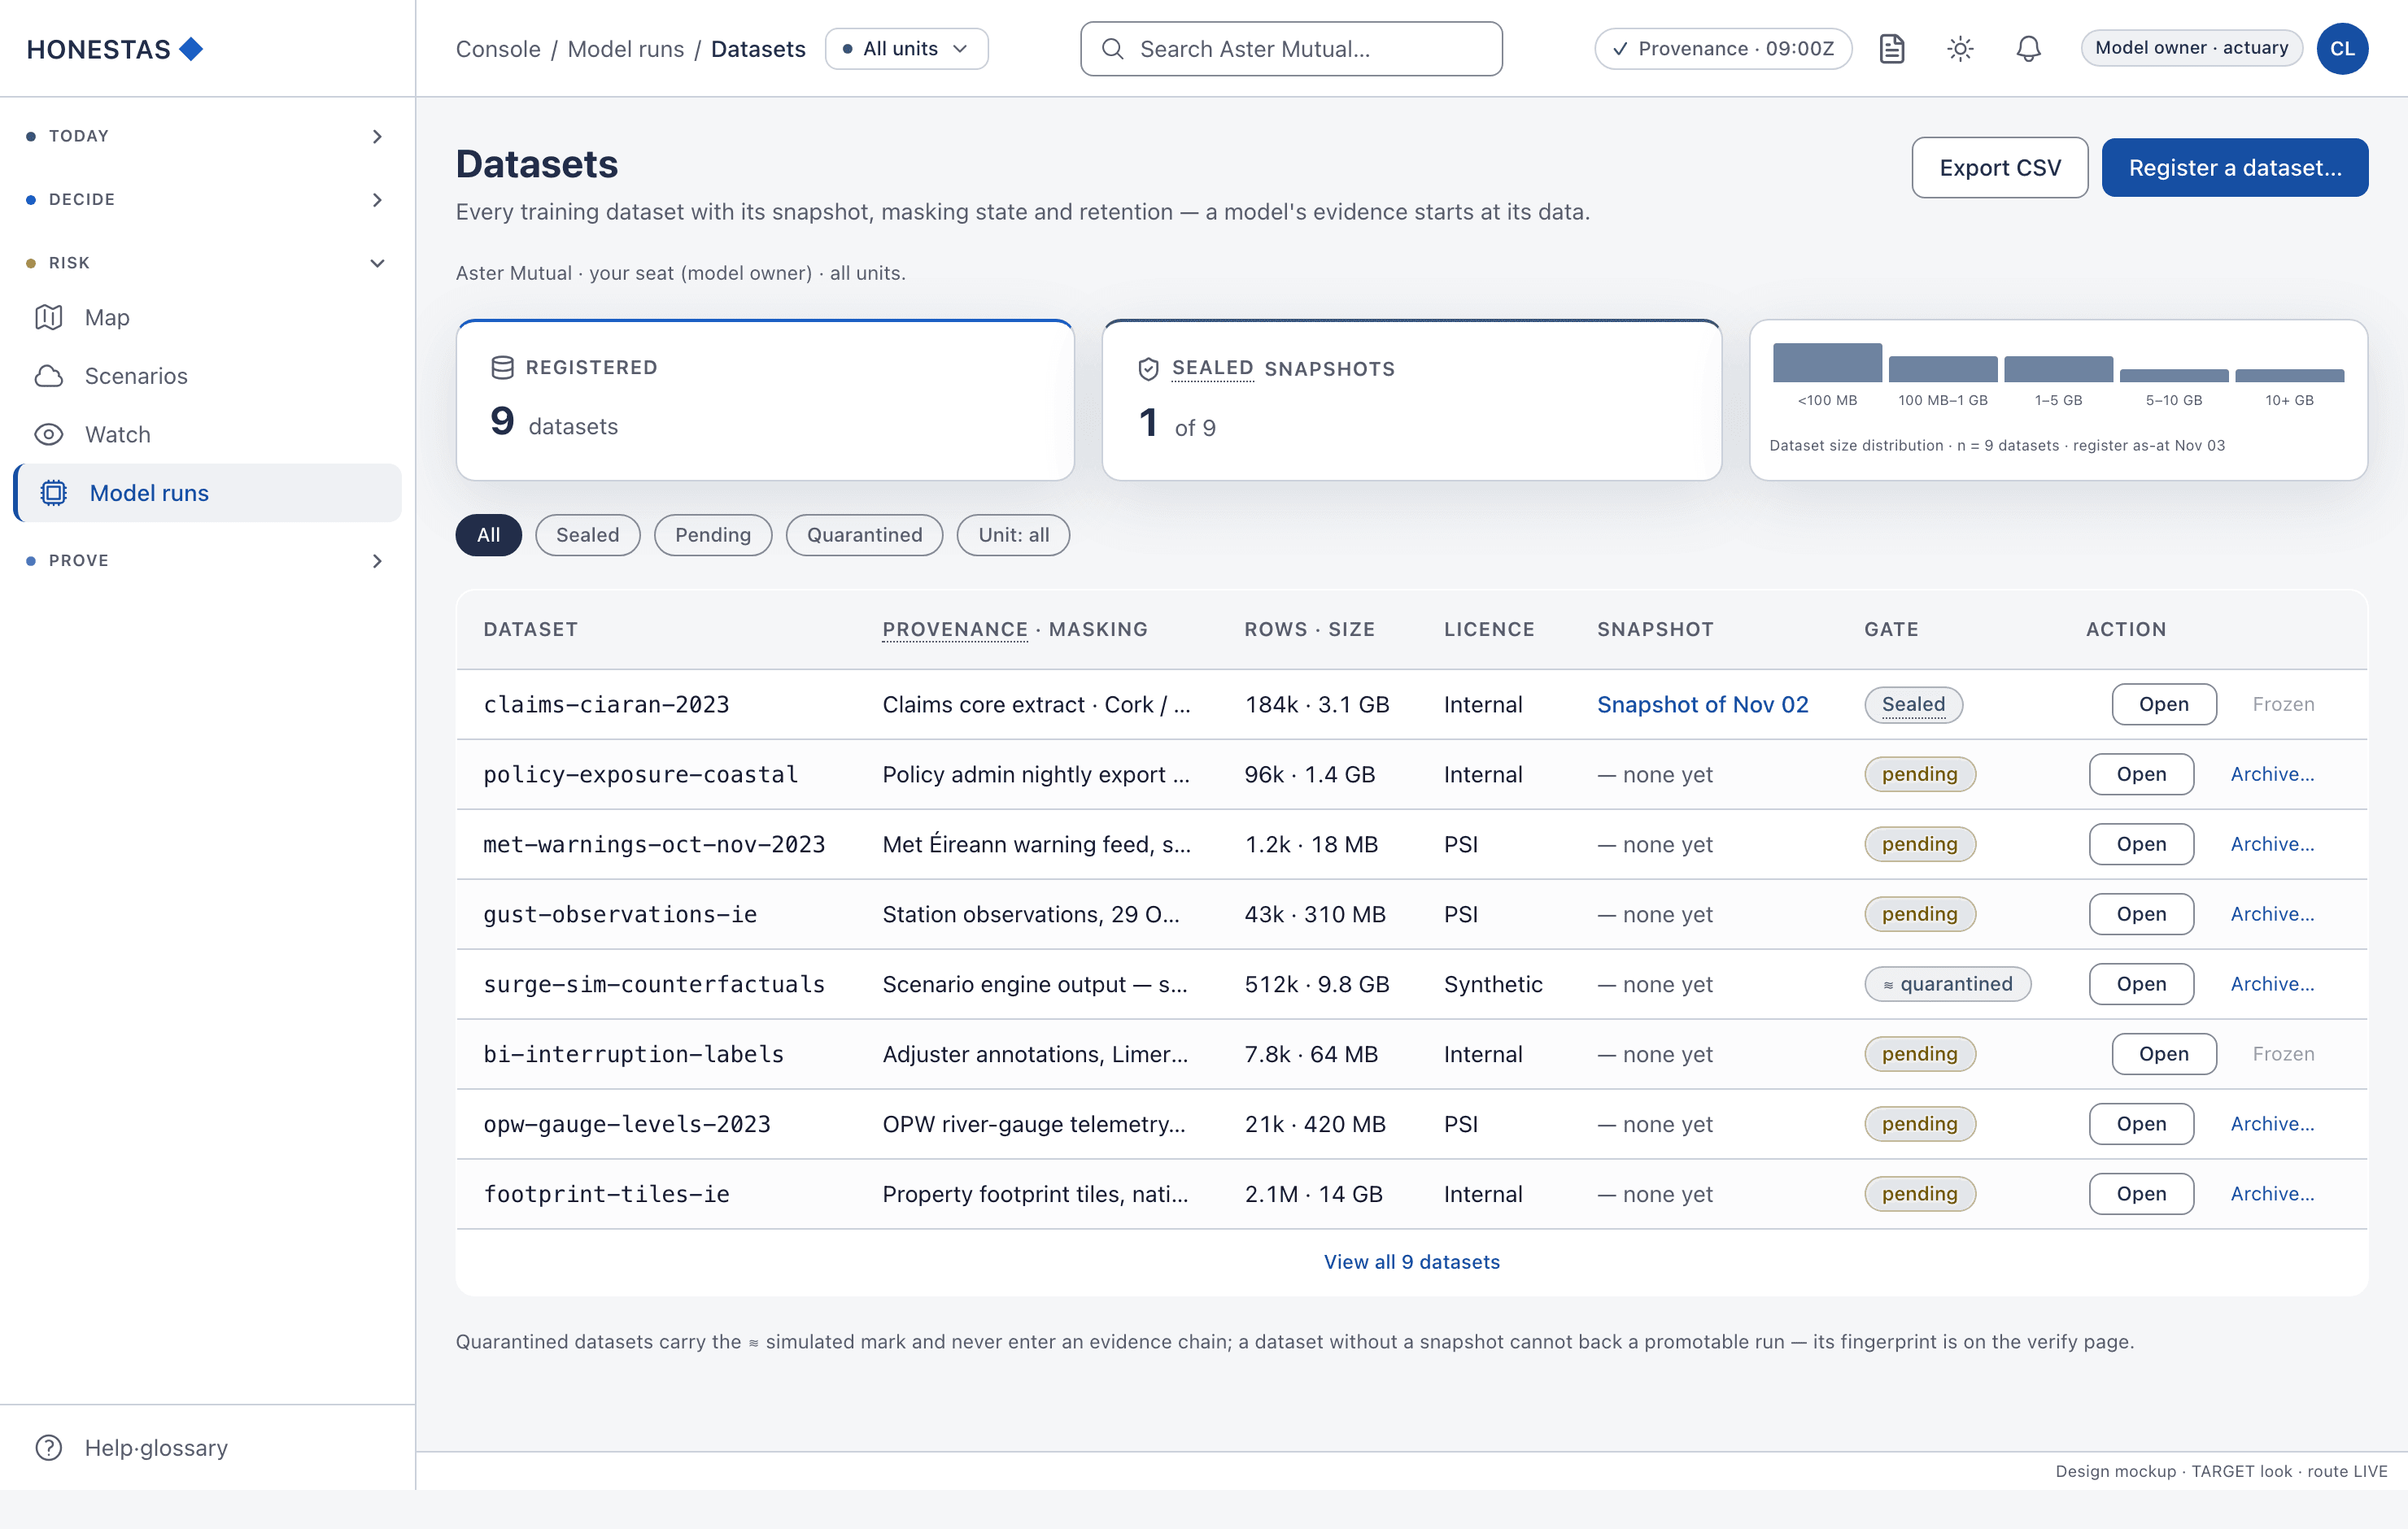Click the Registered 9 datasets card
The width and height of the screenshot is (2408, 1529).
coord(765,400)
